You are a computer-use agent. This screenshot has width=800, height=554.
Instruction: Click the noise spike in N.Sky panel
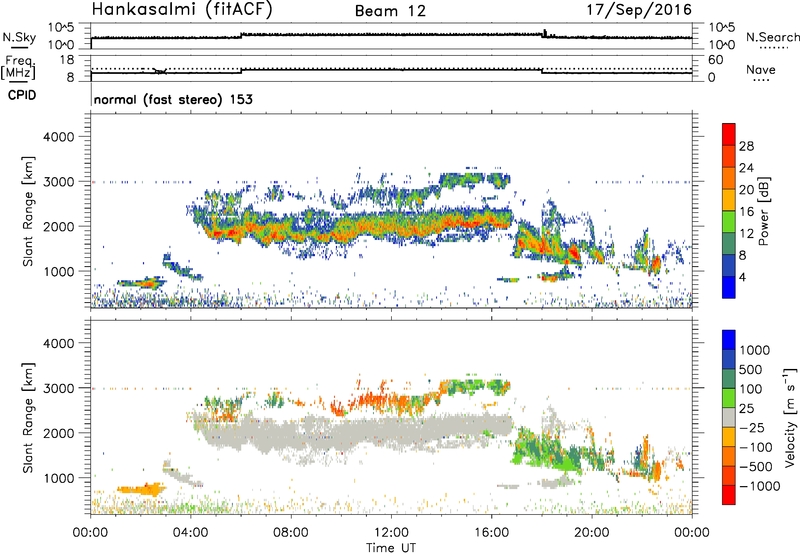(545, 33)
